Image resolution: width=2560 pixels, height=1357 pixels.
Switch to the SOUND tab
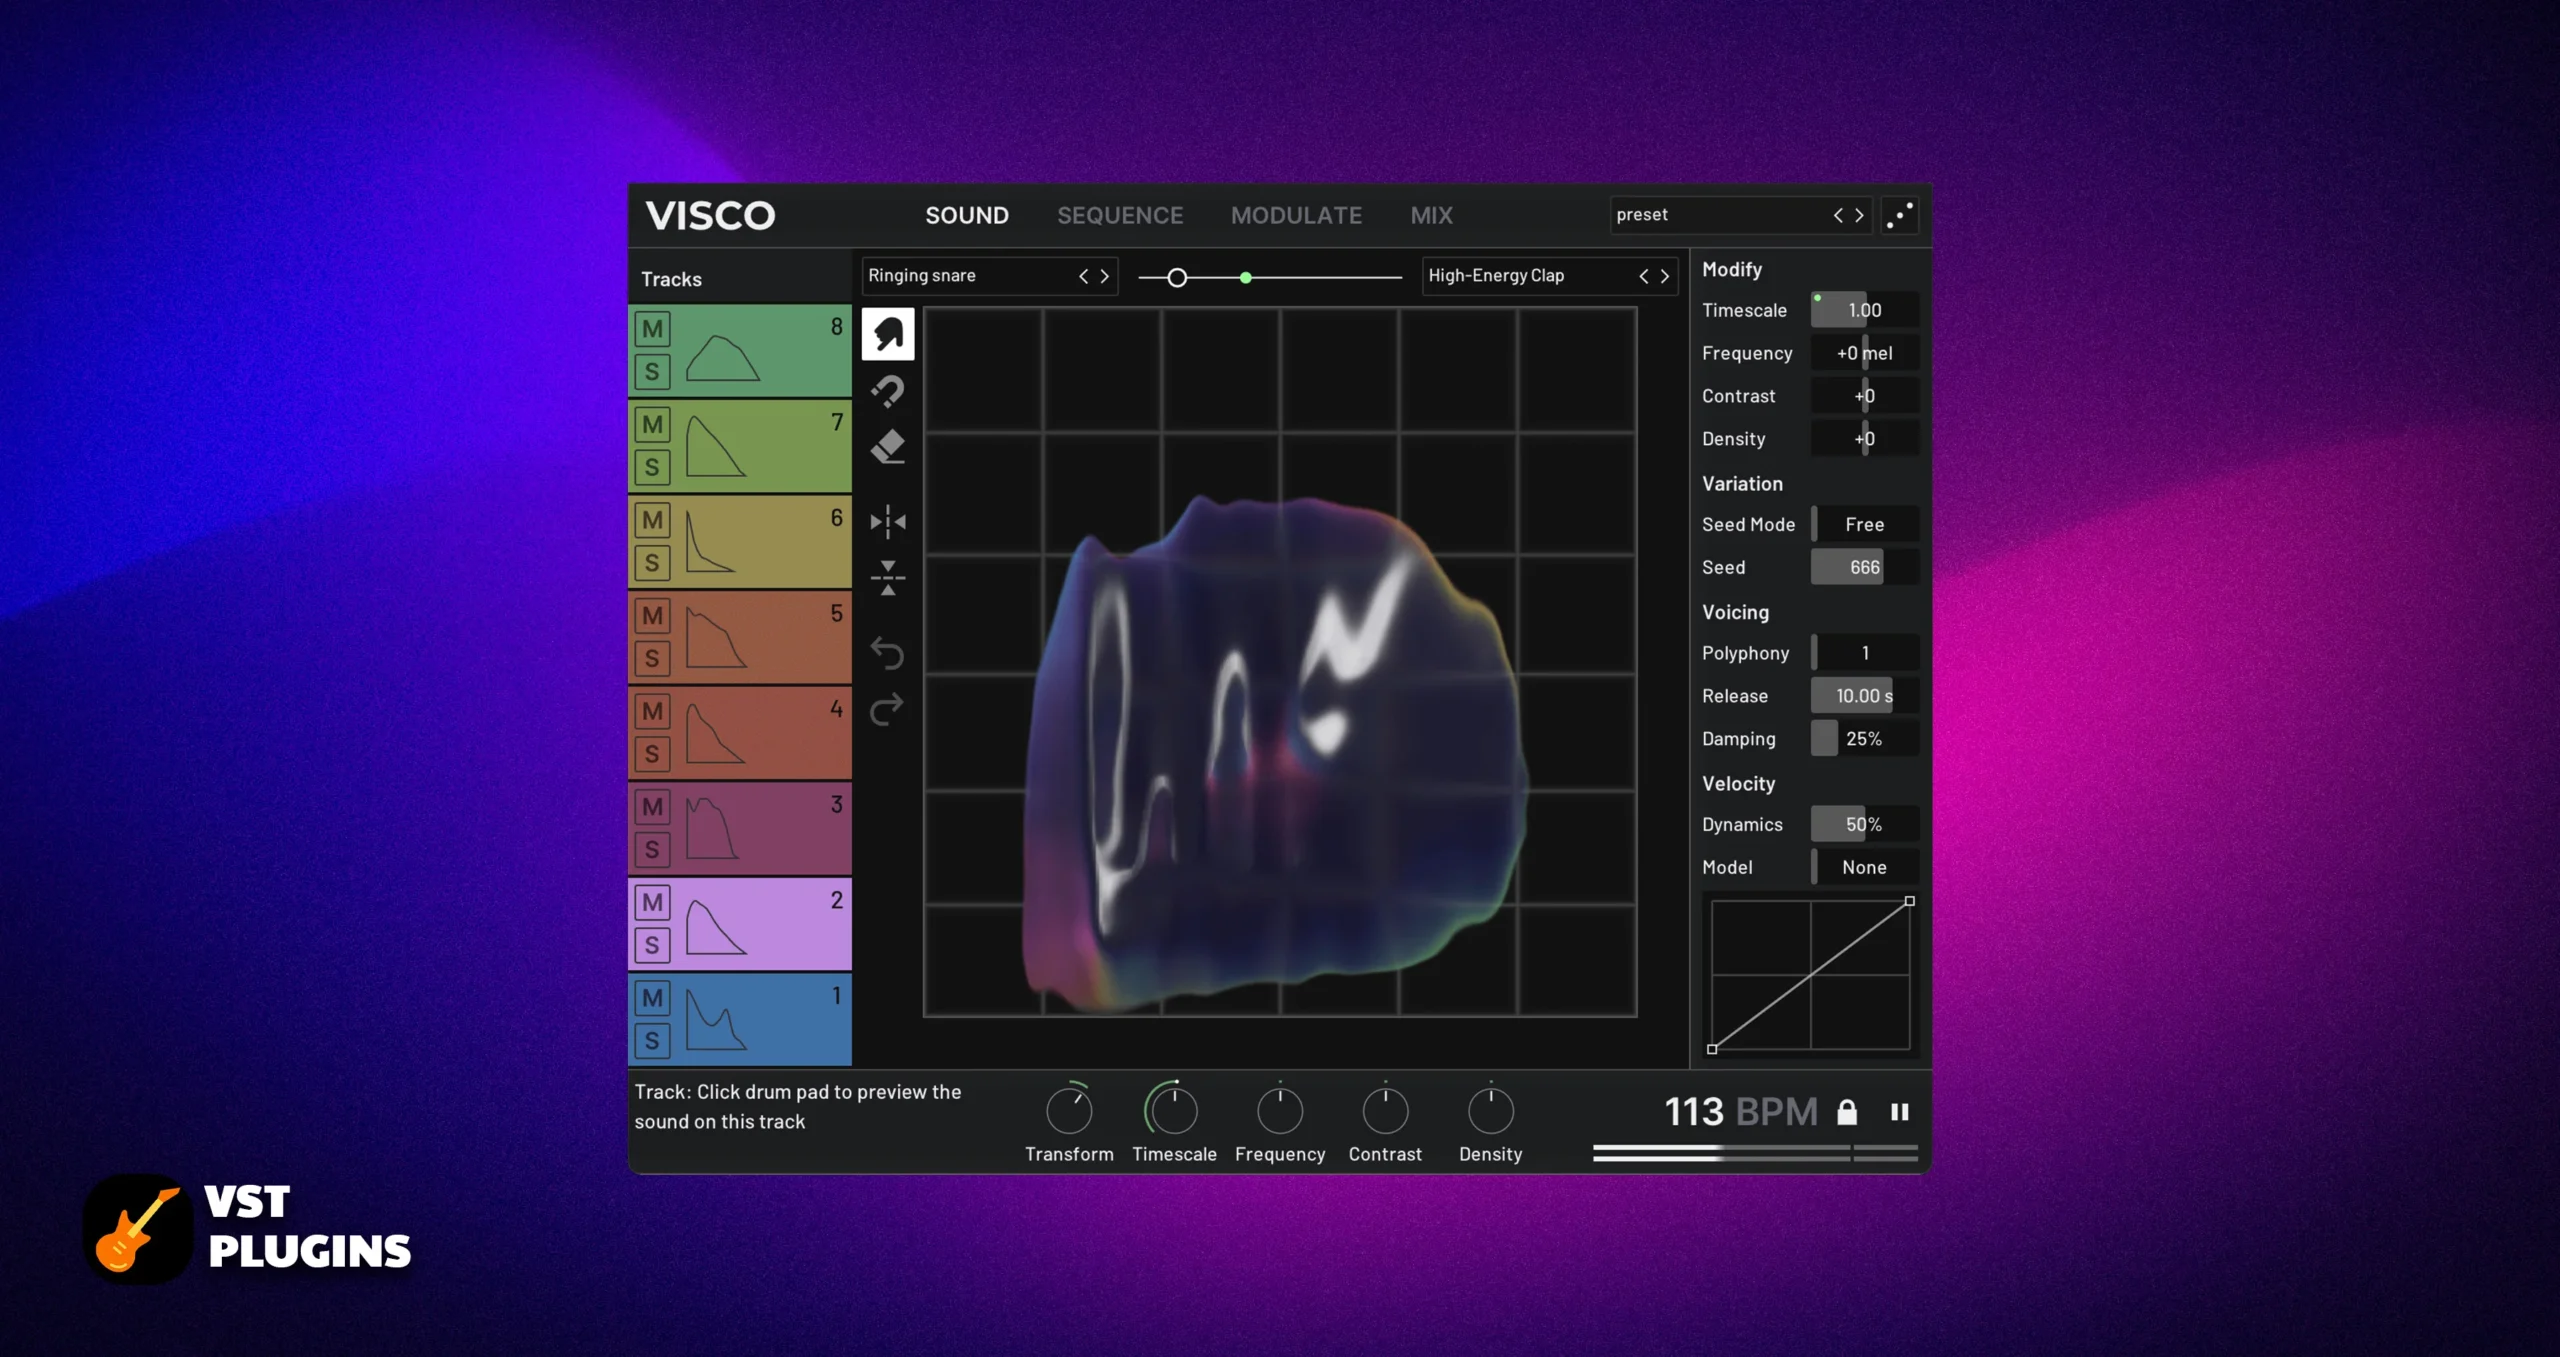point(966,215)
